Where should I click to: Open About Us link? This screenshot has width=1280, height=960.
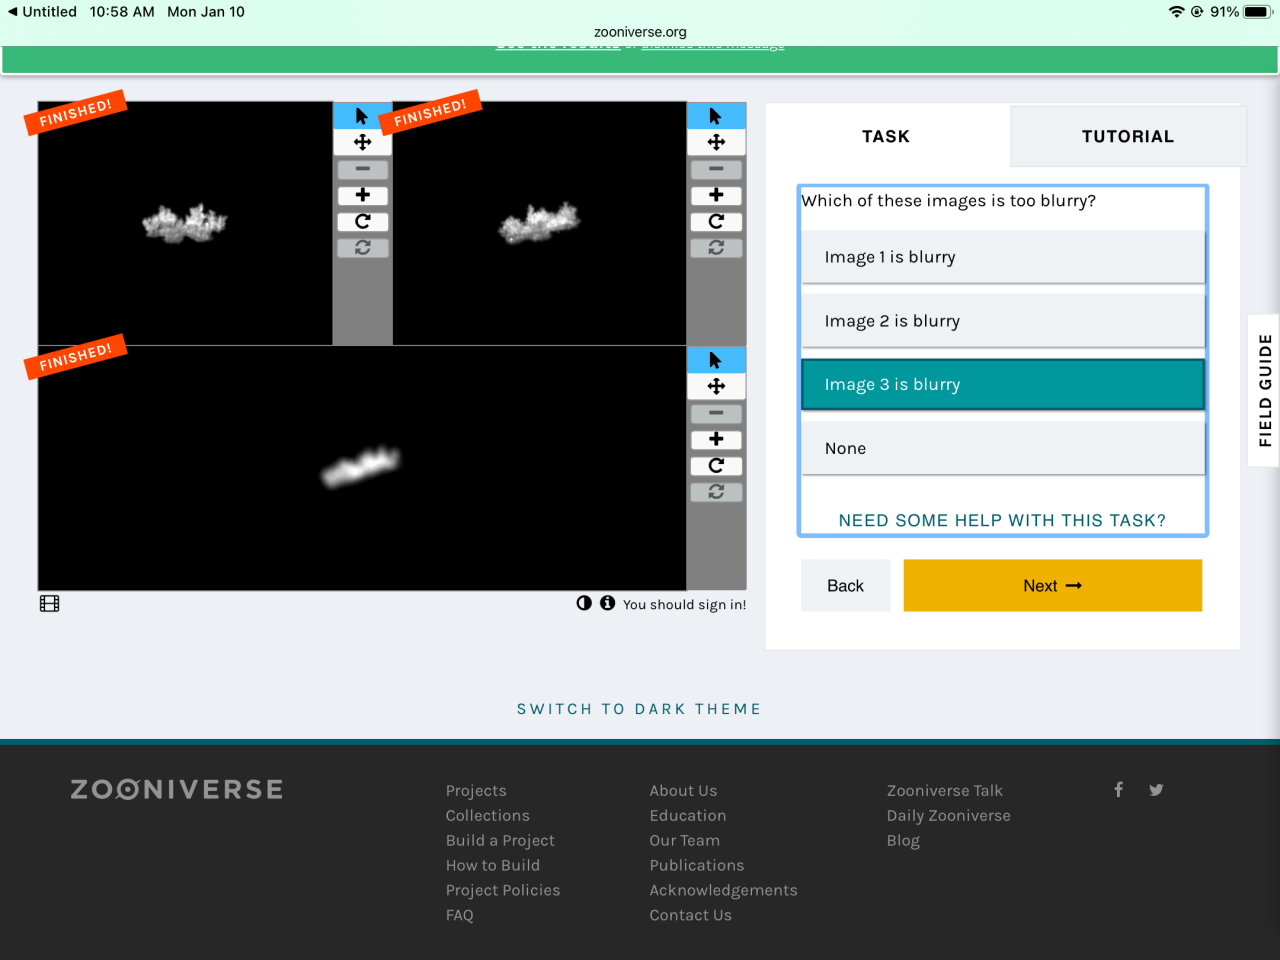(683, 791)
